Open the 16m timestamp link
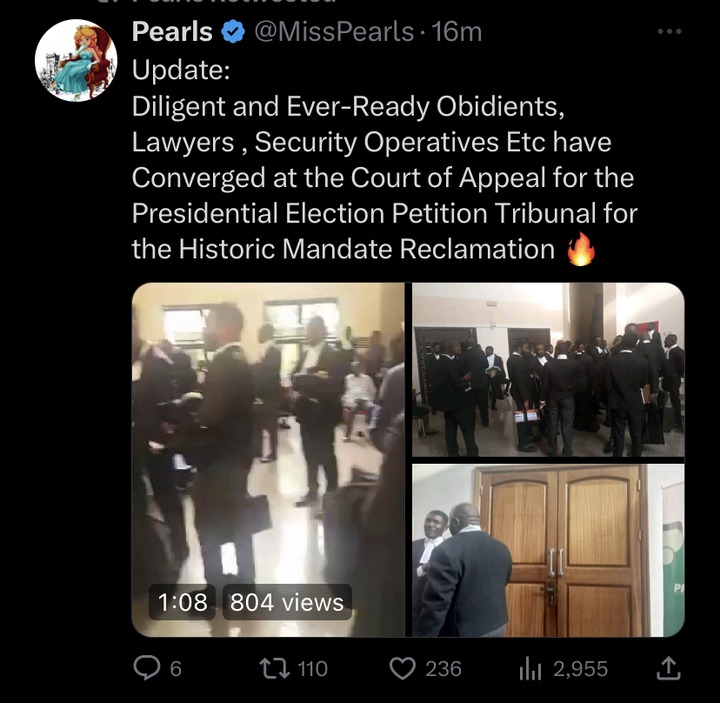720x703 pixels. 457,32
